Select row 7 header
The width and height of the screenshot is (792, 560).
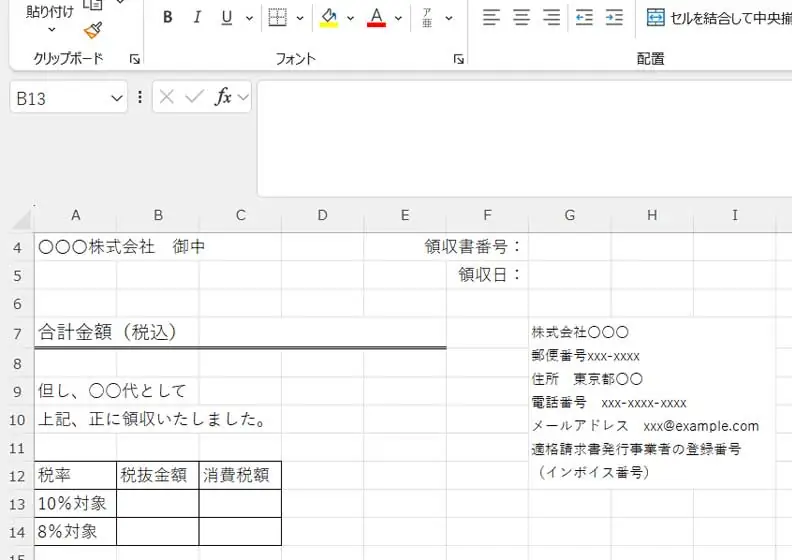click(17, 333)
